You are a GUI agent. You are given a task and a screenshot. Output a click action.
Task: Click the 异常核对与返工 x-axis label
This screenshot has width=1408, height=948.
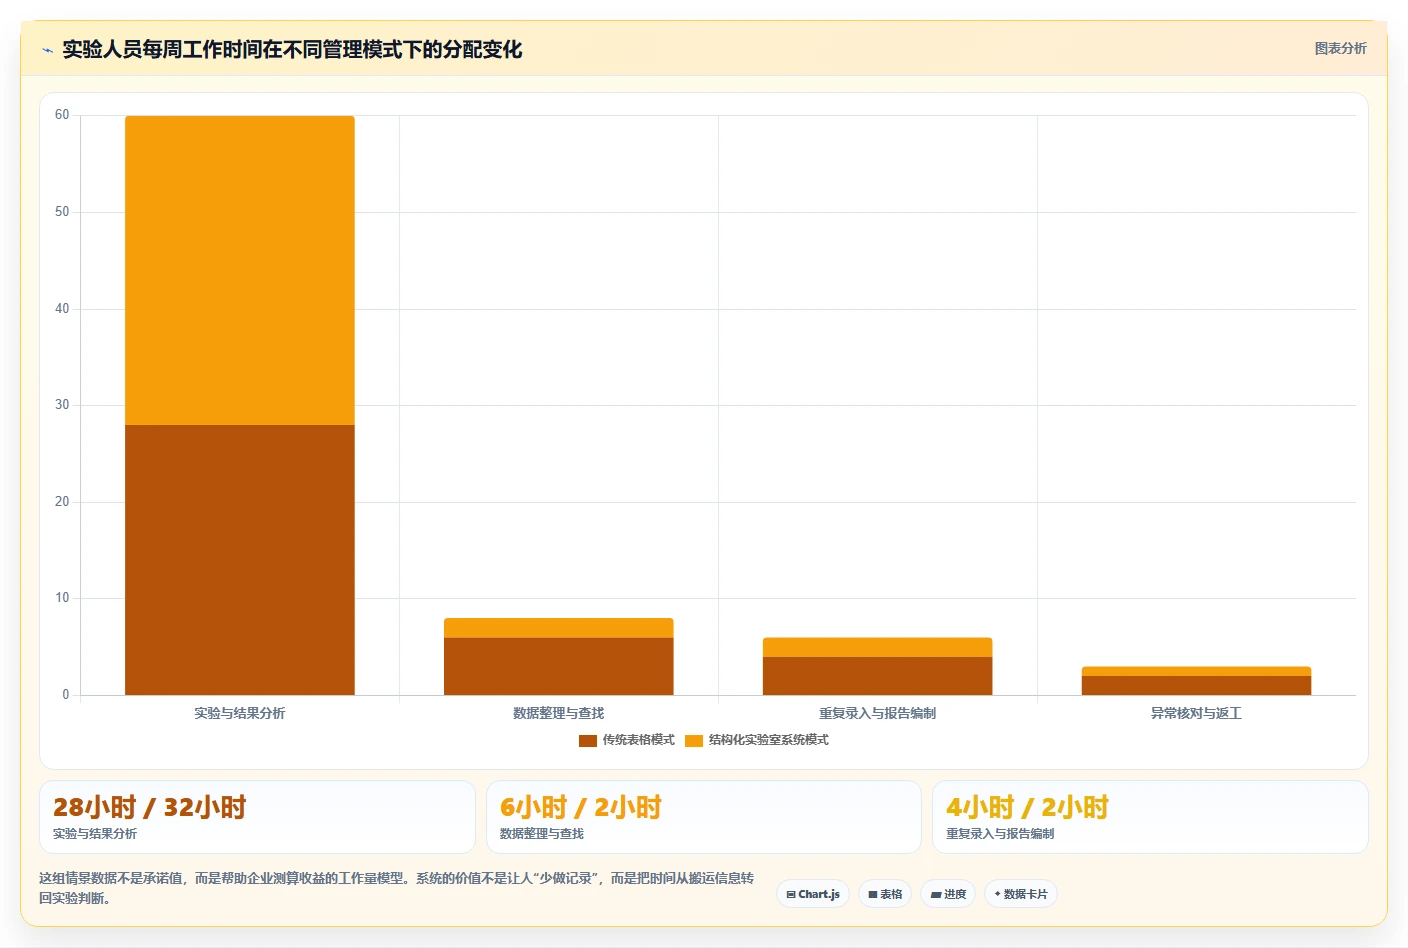point(1196,713)
